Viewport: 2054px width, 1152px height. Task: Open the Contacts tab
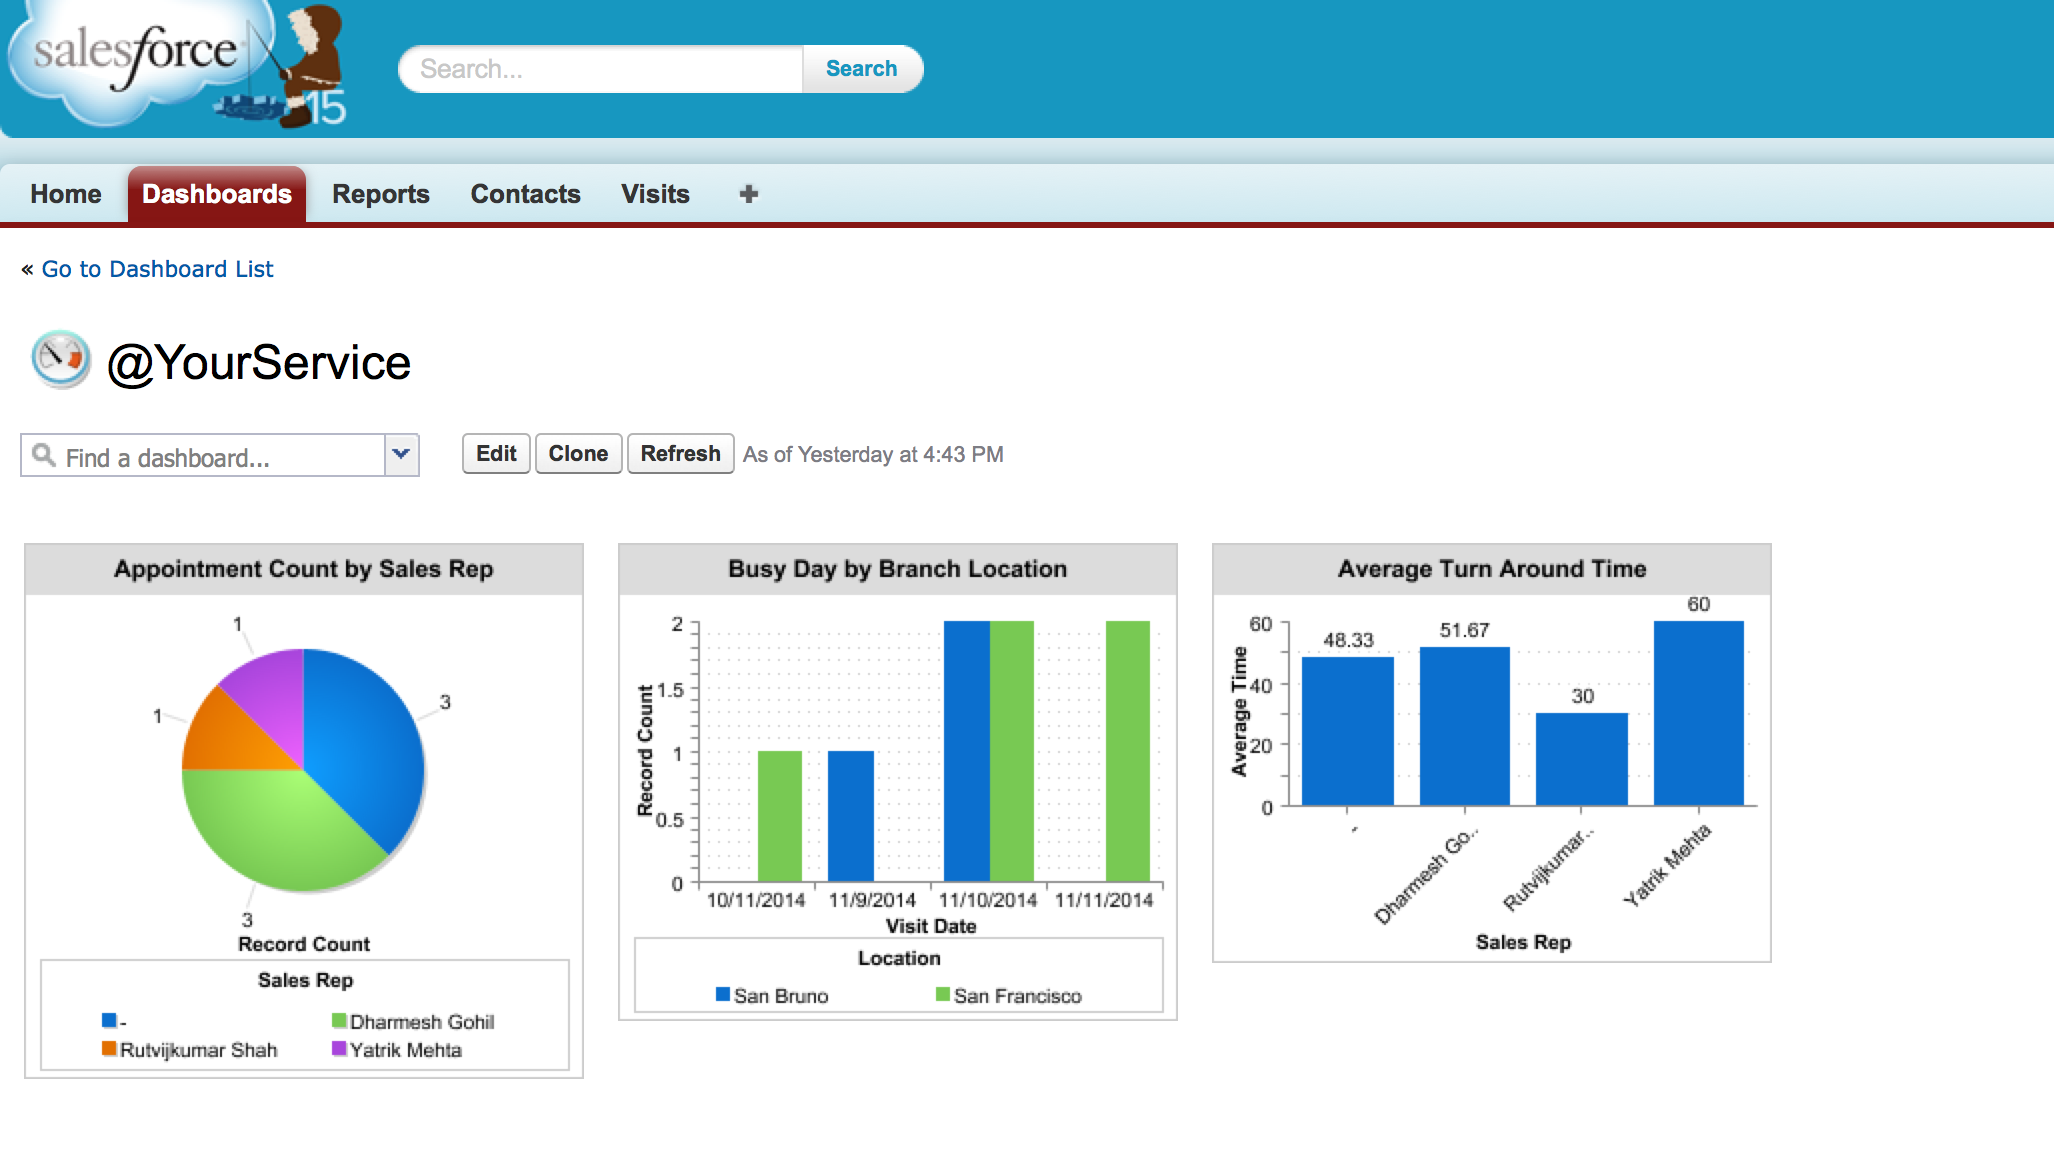click(x=525, y=194)
